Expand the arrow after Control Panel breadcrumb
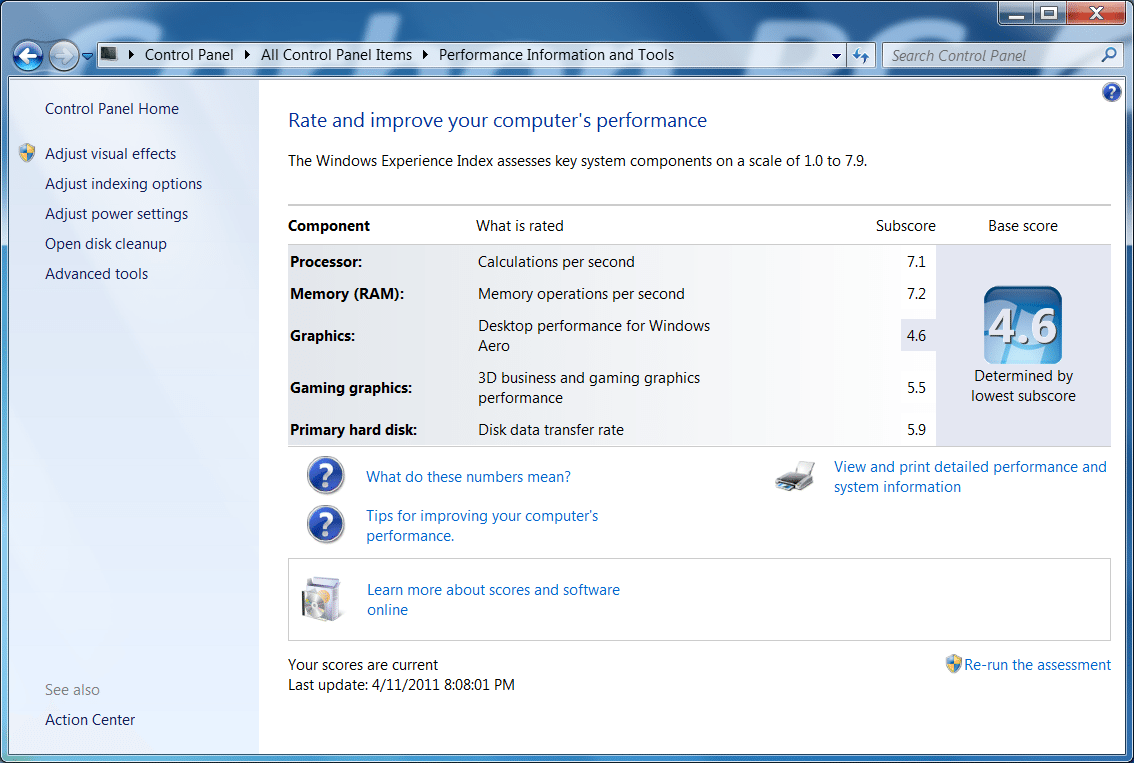This screenshot has height=763, width=1134. 247,55
